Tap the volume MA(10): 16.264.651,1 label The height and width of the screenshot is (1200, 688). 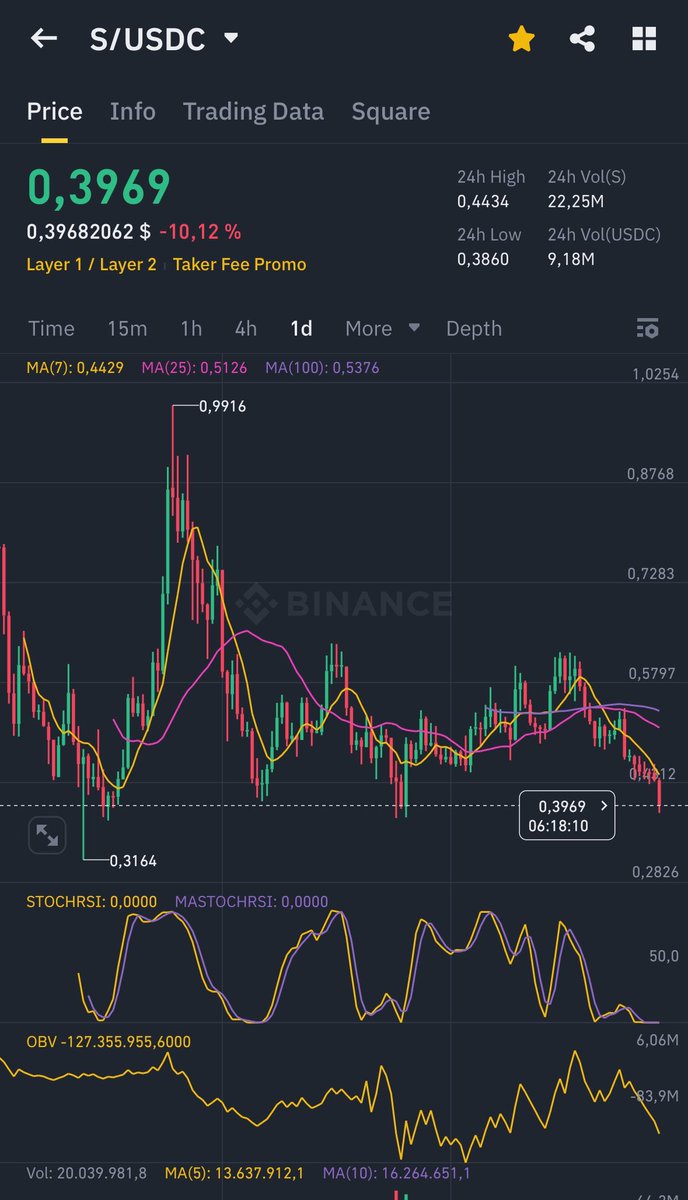tap(396, 1173)
